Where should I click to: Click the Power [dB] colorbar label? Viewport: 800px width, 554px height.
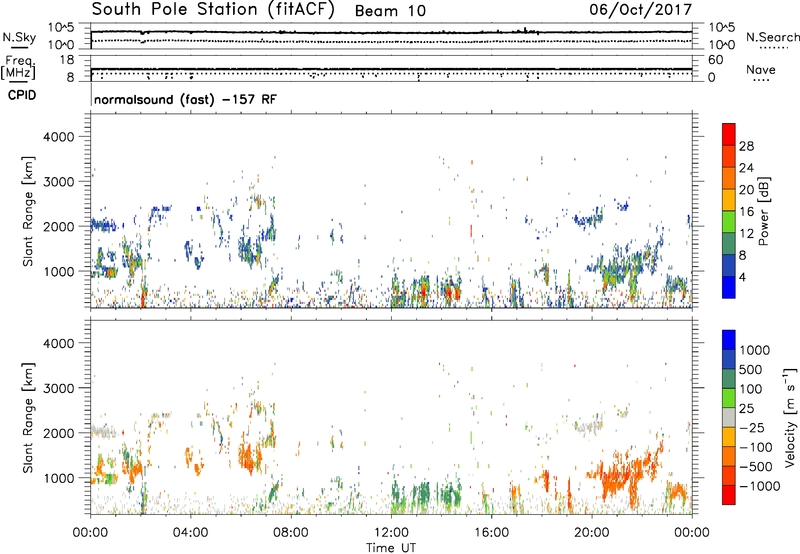pos(764,211)
